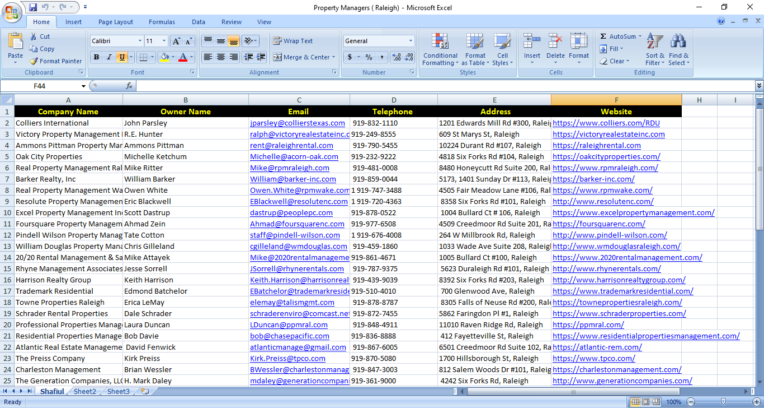This screenshot has height=408, width=764.
Task: Insert cells using Insert button
Action: [x=532, y=49]
